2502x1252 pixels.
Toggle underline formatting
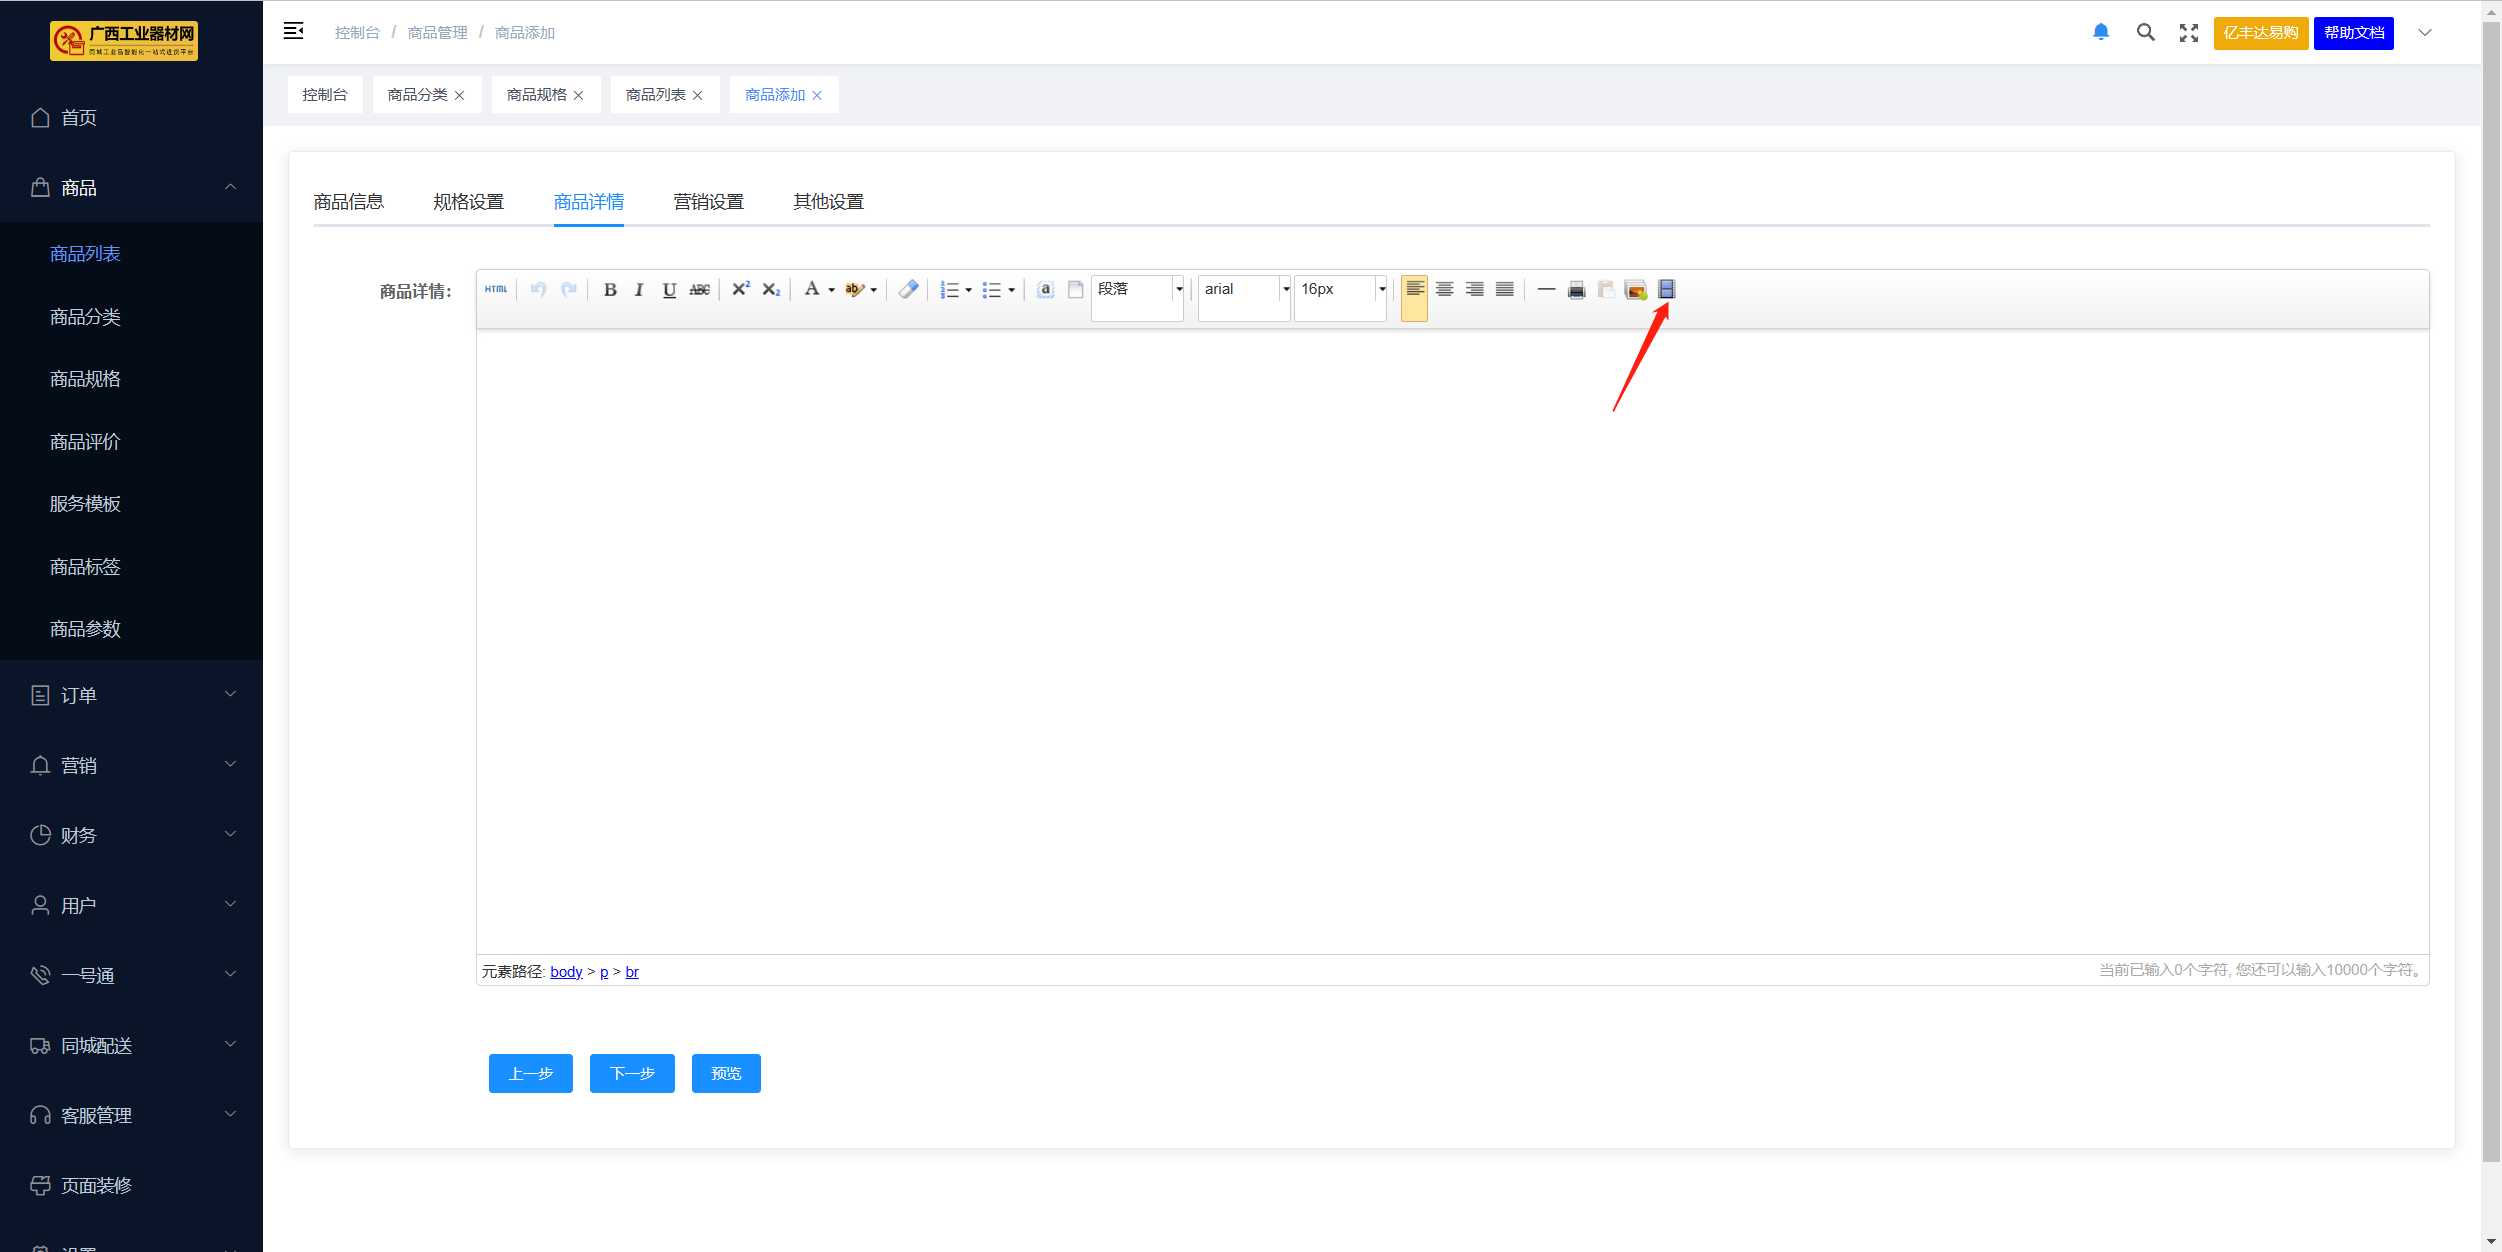pos(669,290)
